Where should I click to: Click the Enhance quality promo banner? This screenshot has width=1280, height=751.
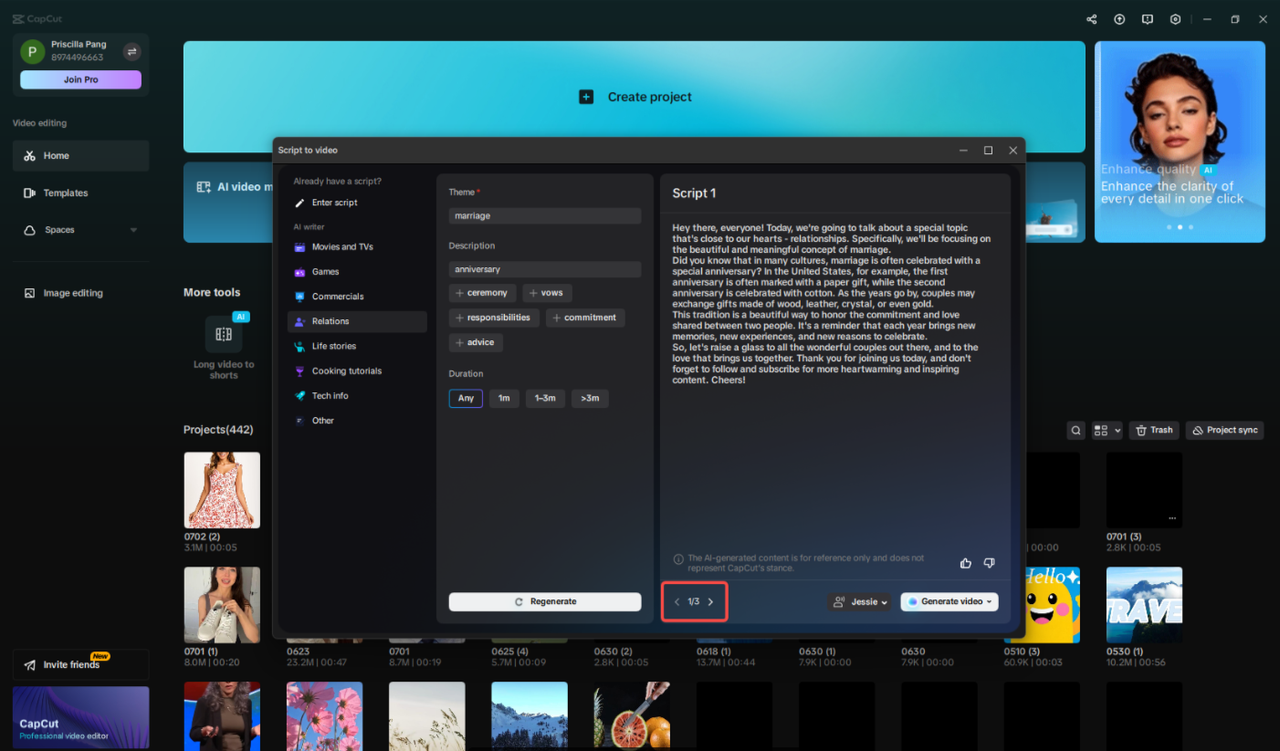coord(1179,141)
